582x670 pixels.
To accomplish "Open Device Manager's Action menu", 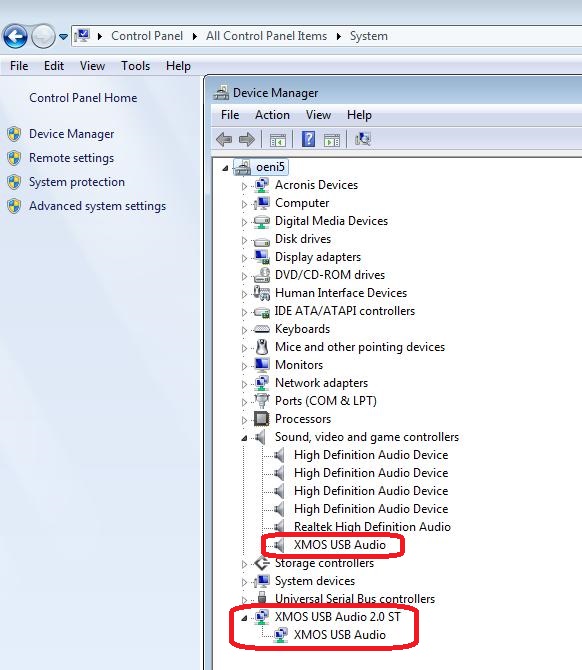I will pos(272,115).
